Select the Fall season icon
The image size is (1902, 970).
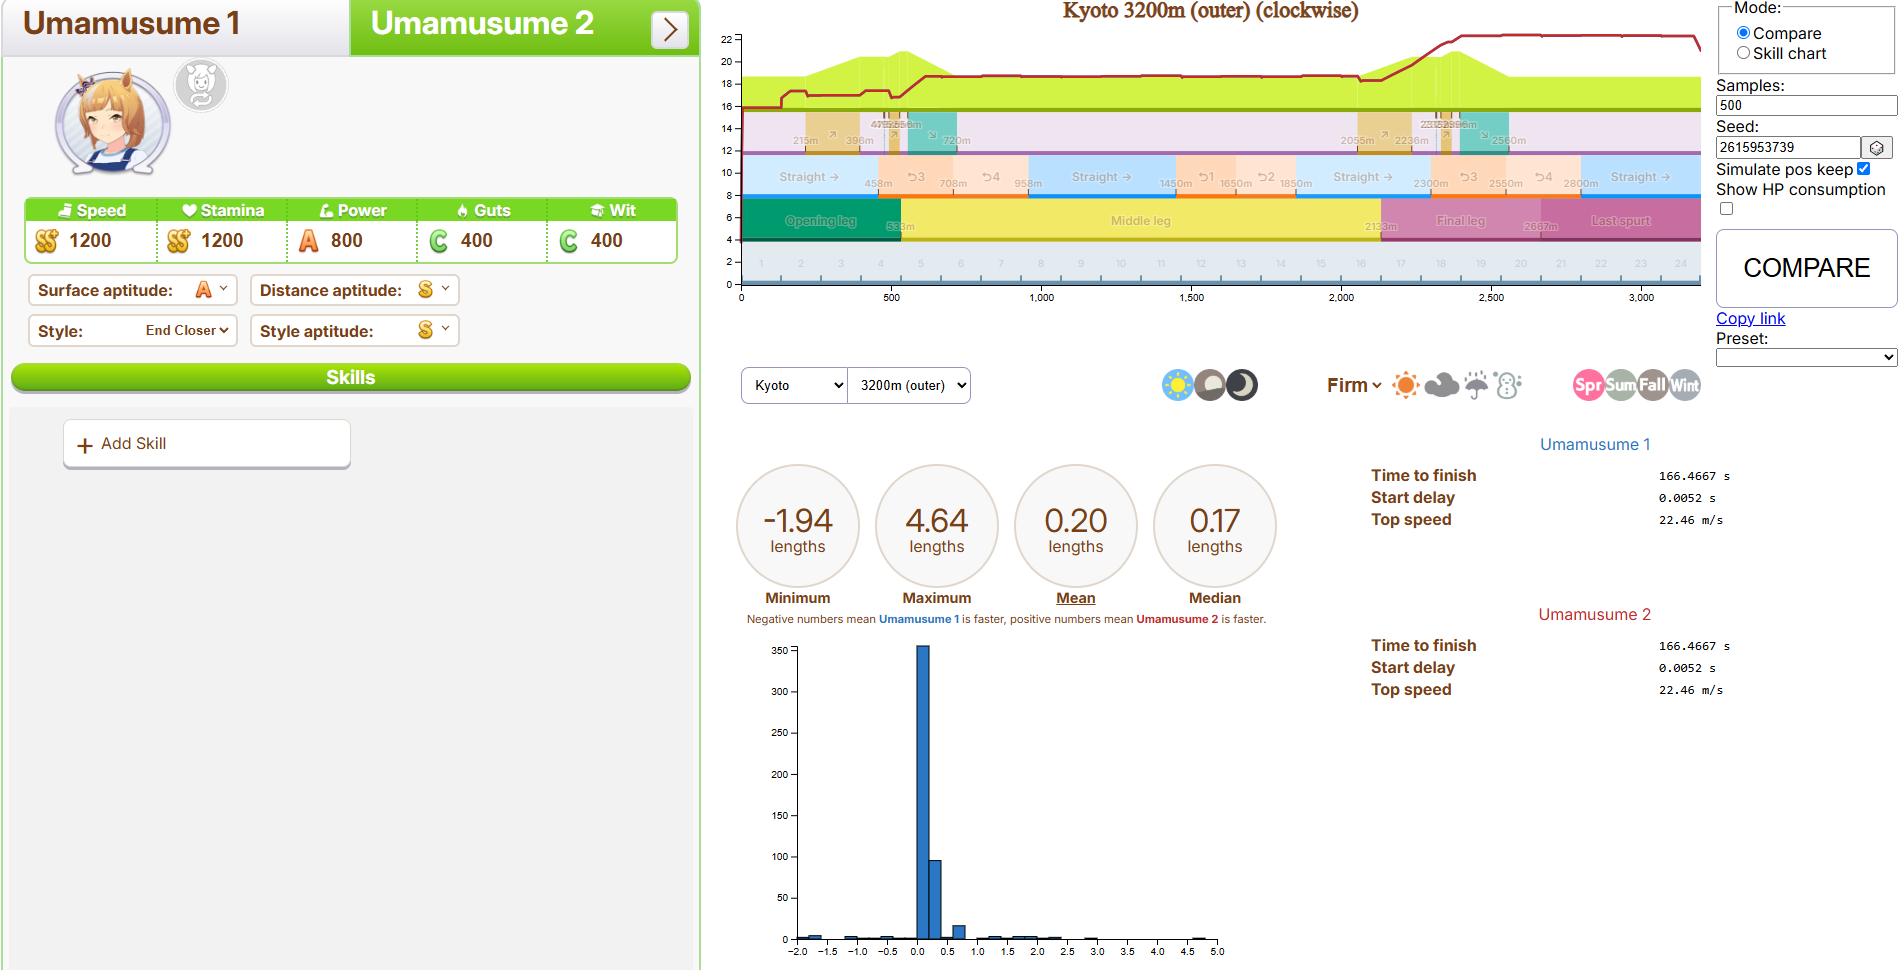pyautogui.click(x=1652, y=385)
